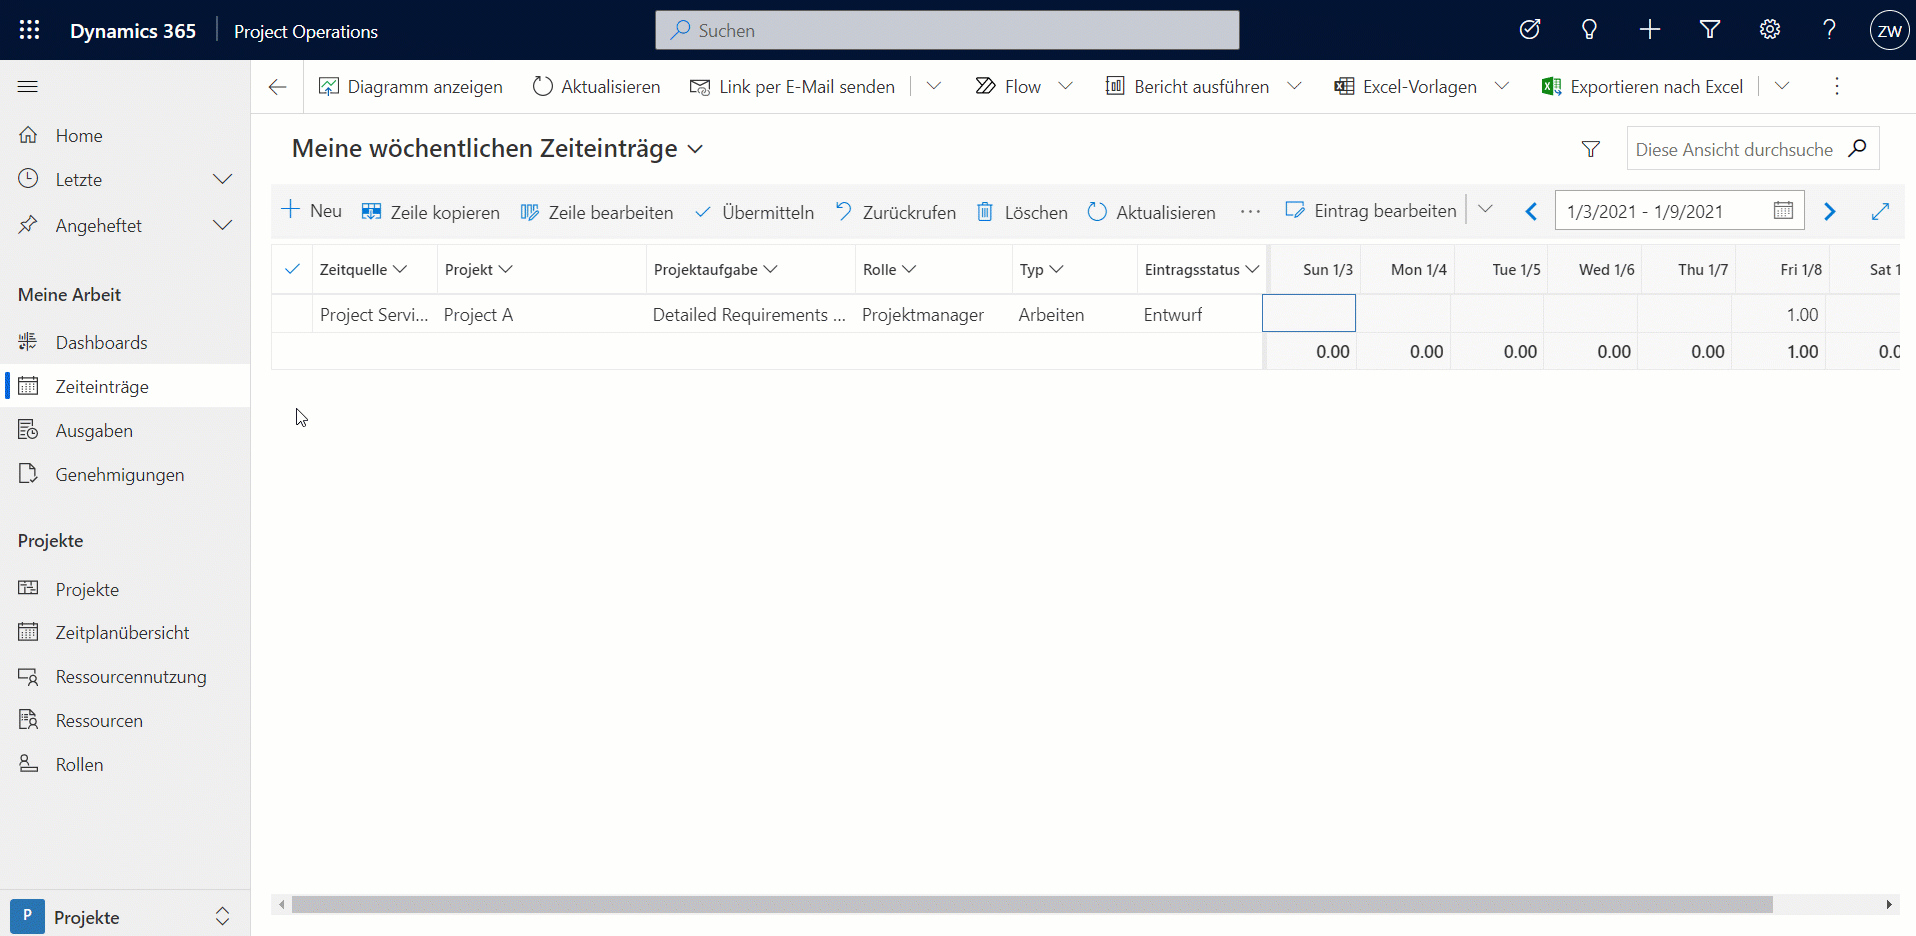Open the Projektaufgabe column menu
The width and height of the screenshot is (1916, 936).
coord(716,269)
